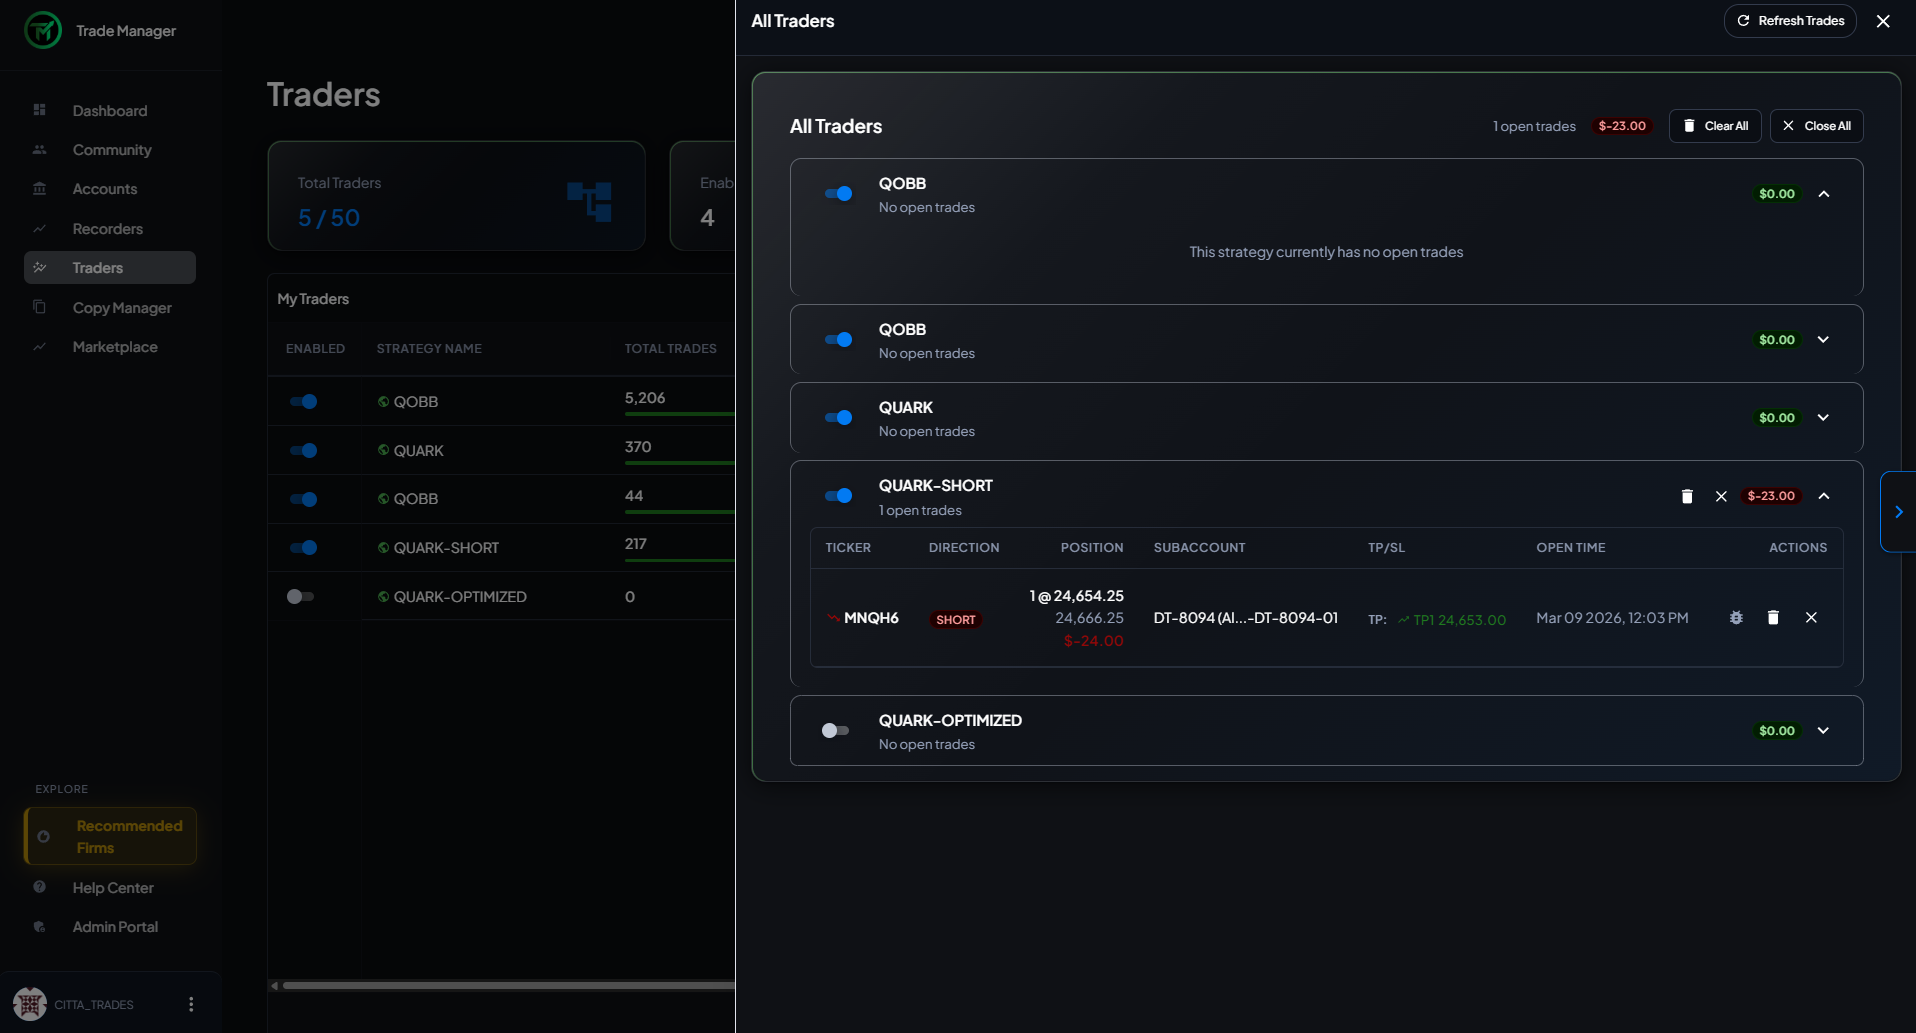Turn off the QUARK-SHORT toggle in All Traders
The image size is (1916, 1033).
(x=838, y=496)
